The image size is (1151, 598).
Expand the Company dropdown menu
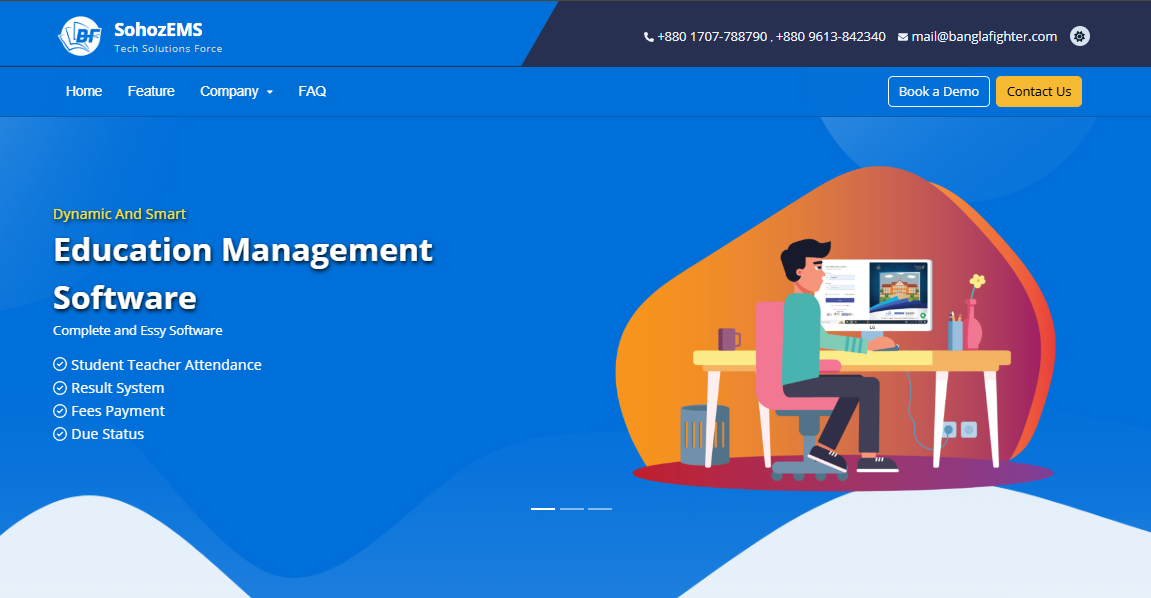coord(229,91)
